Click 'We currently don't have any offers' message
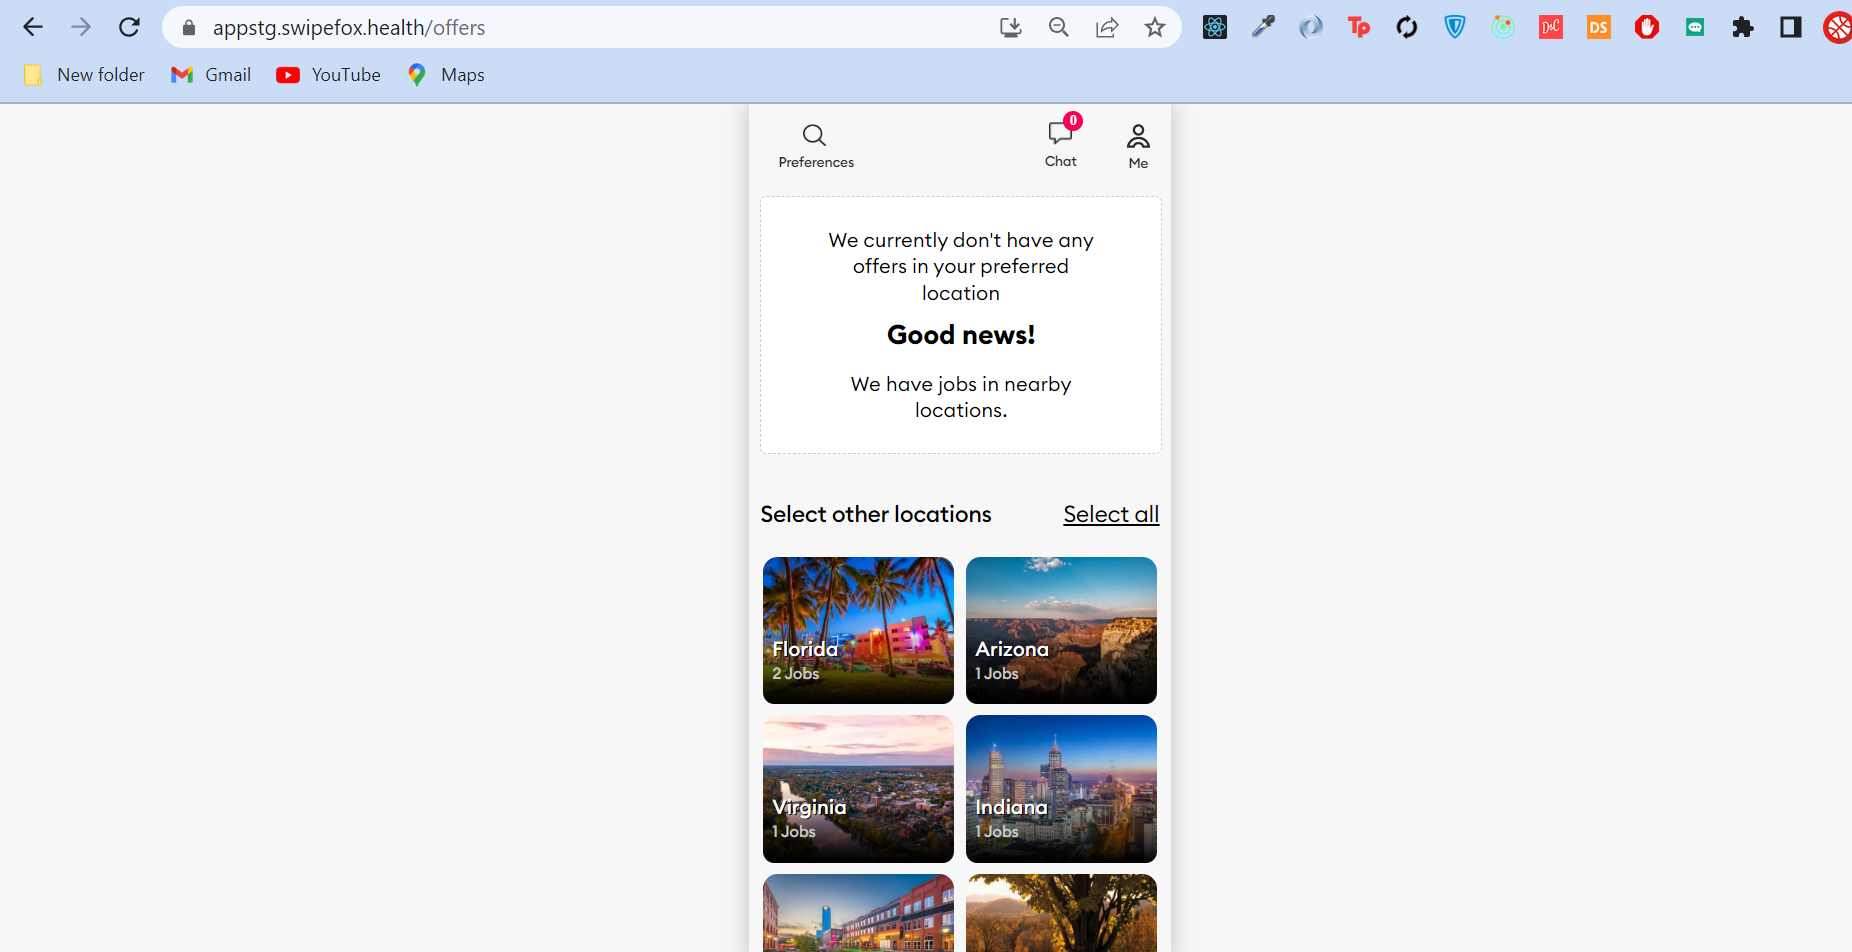Image resolution: width=1852 pixels, height=952 pixels. coord(961,266)
